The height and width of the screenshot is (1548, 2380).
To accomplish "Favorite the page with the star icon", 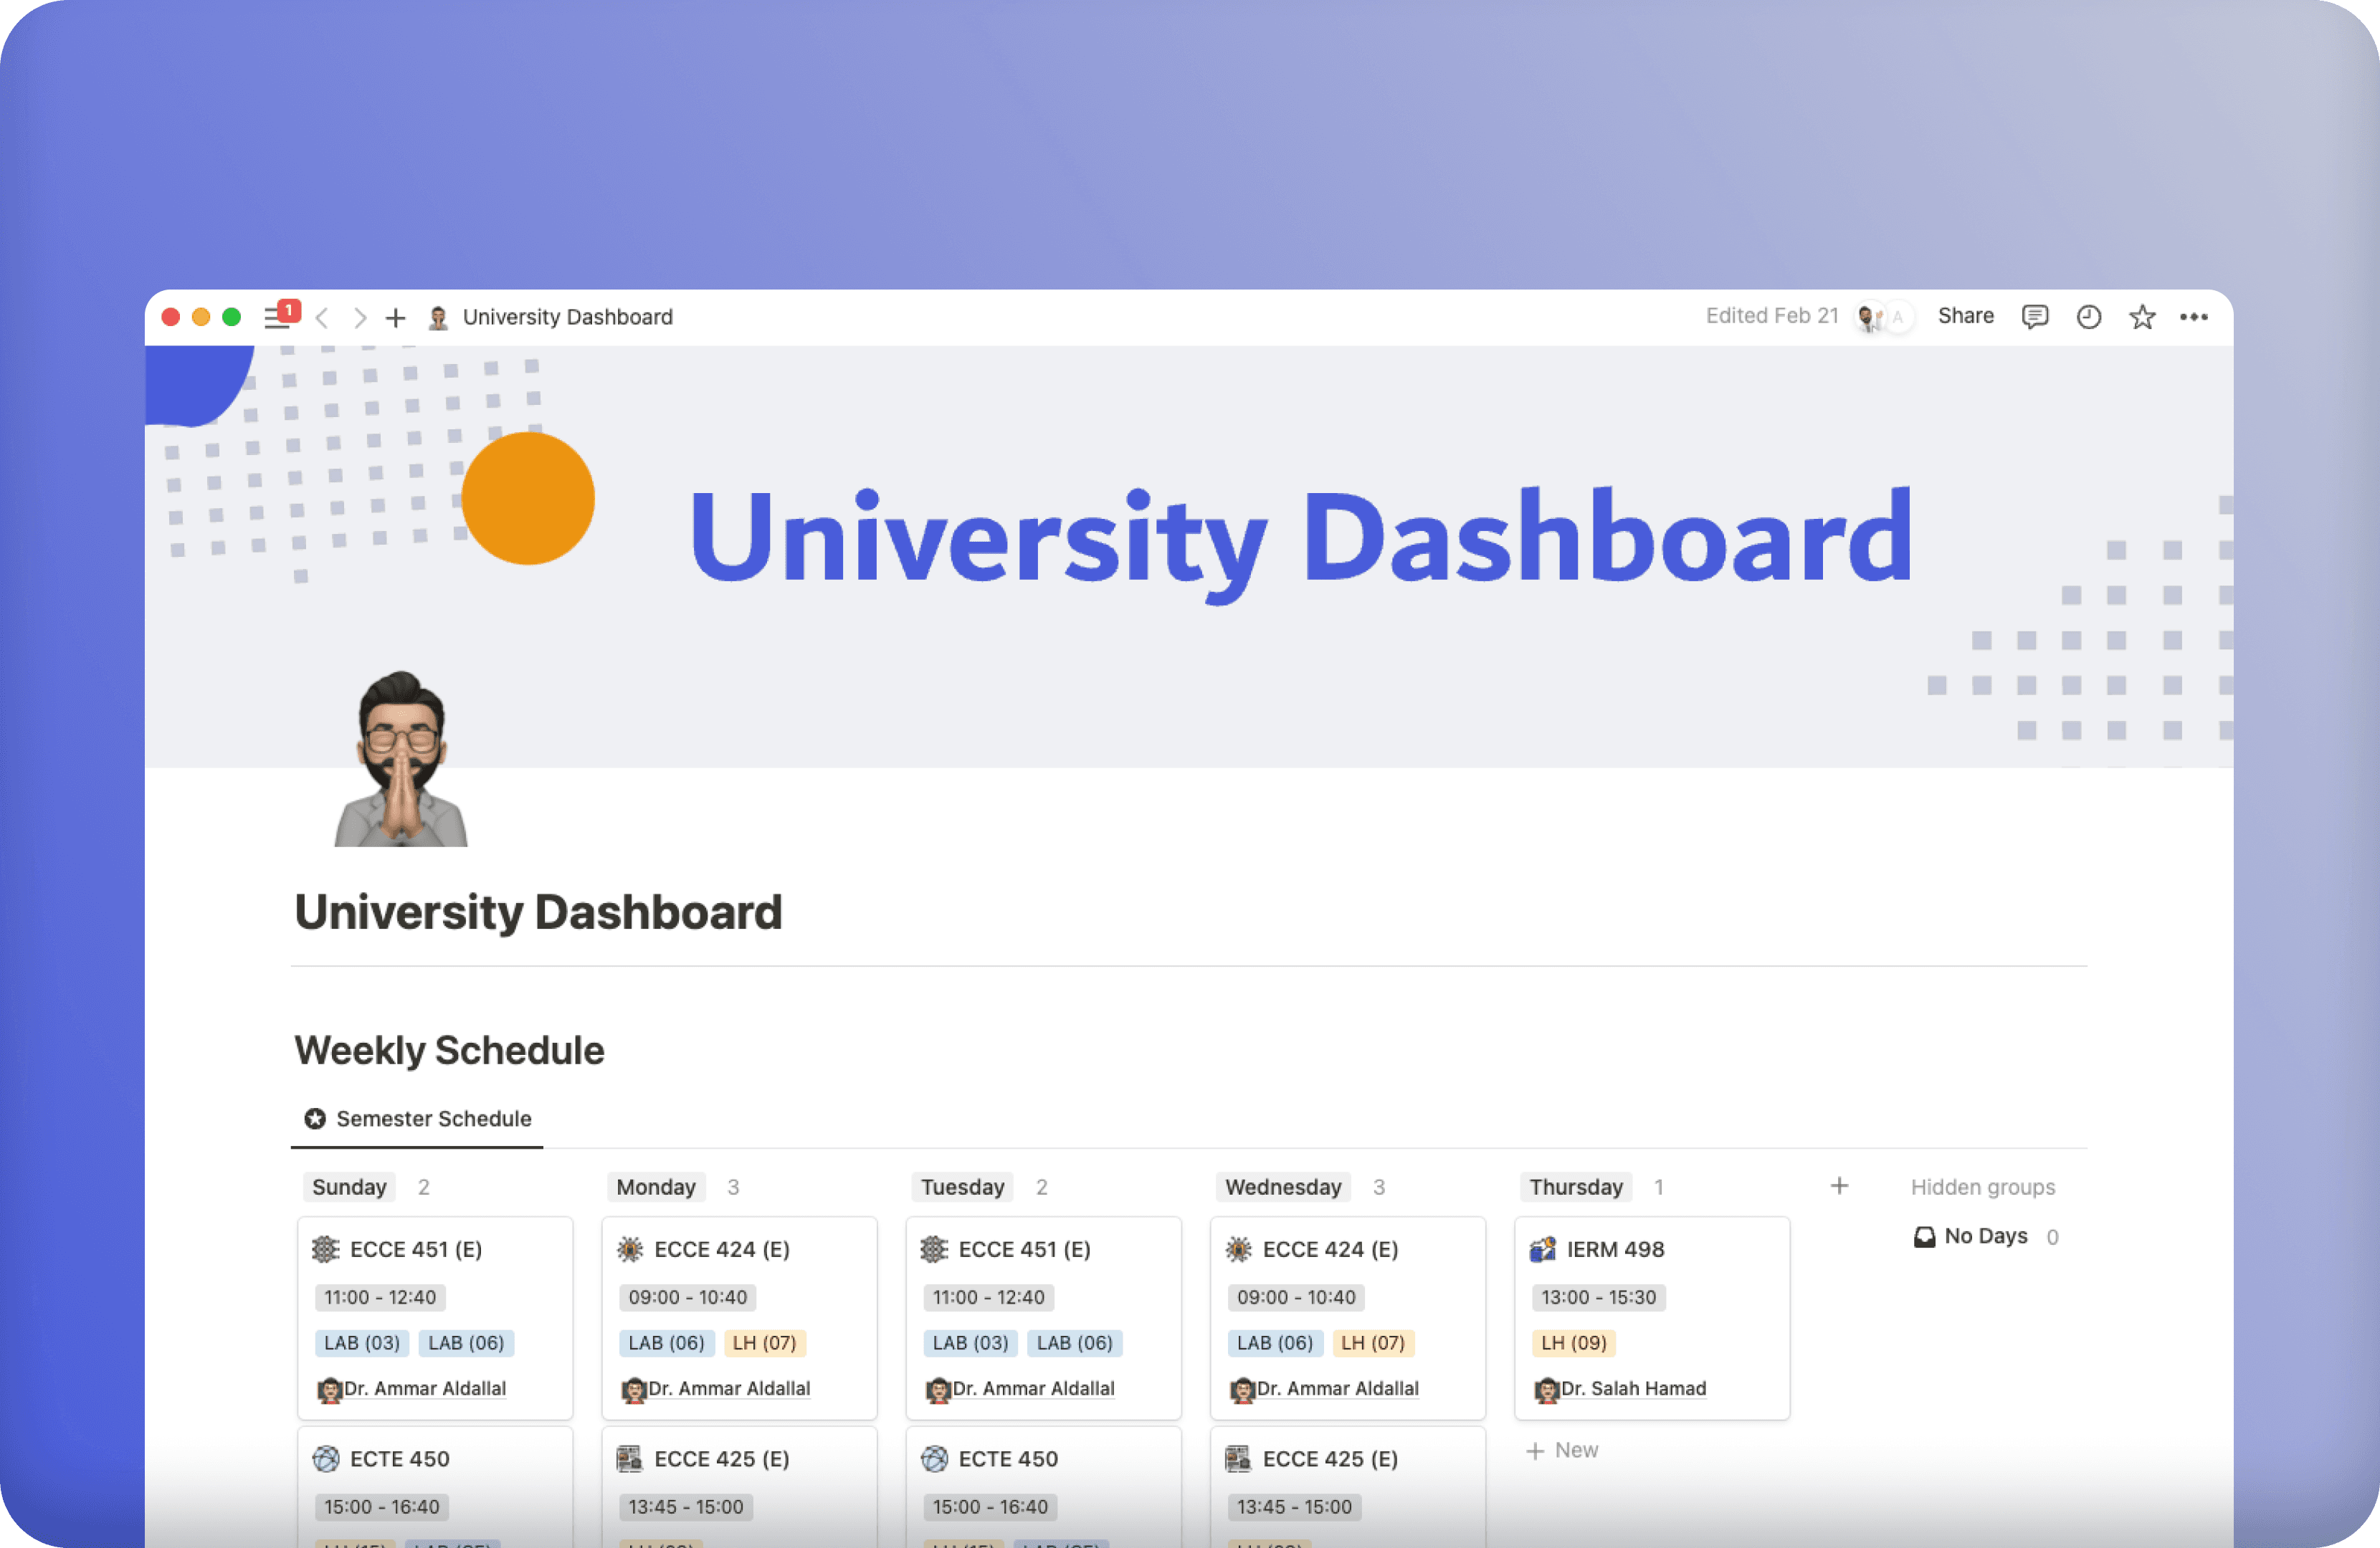I will click(2141, 317).
